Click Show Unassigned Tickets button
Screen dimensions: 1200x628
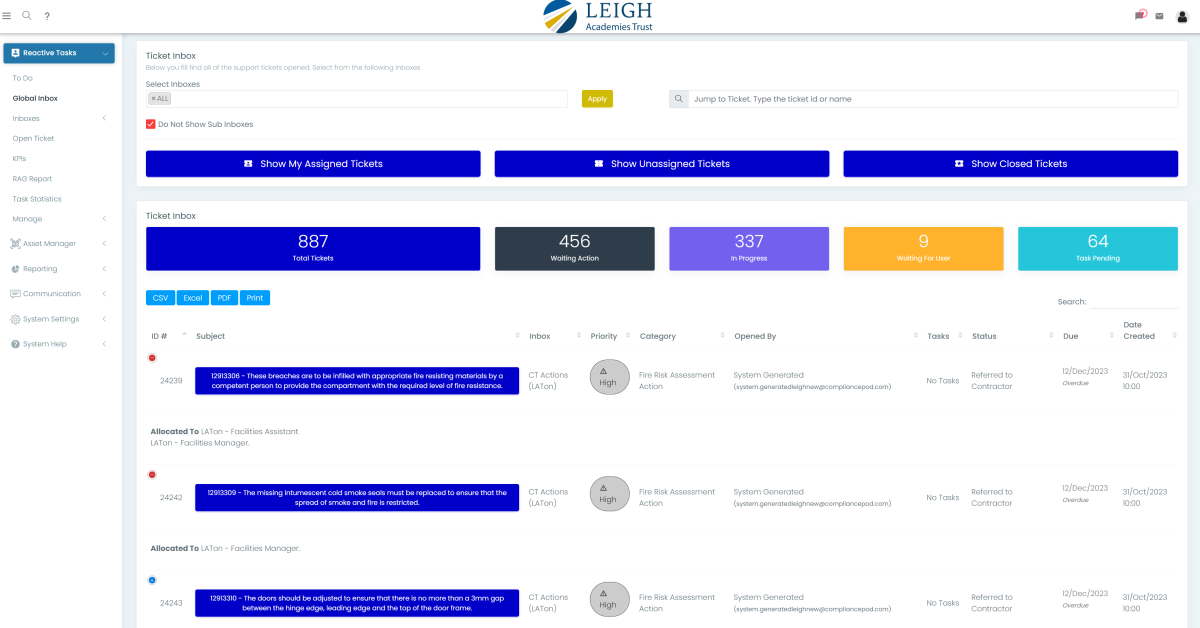coord(661,164)
